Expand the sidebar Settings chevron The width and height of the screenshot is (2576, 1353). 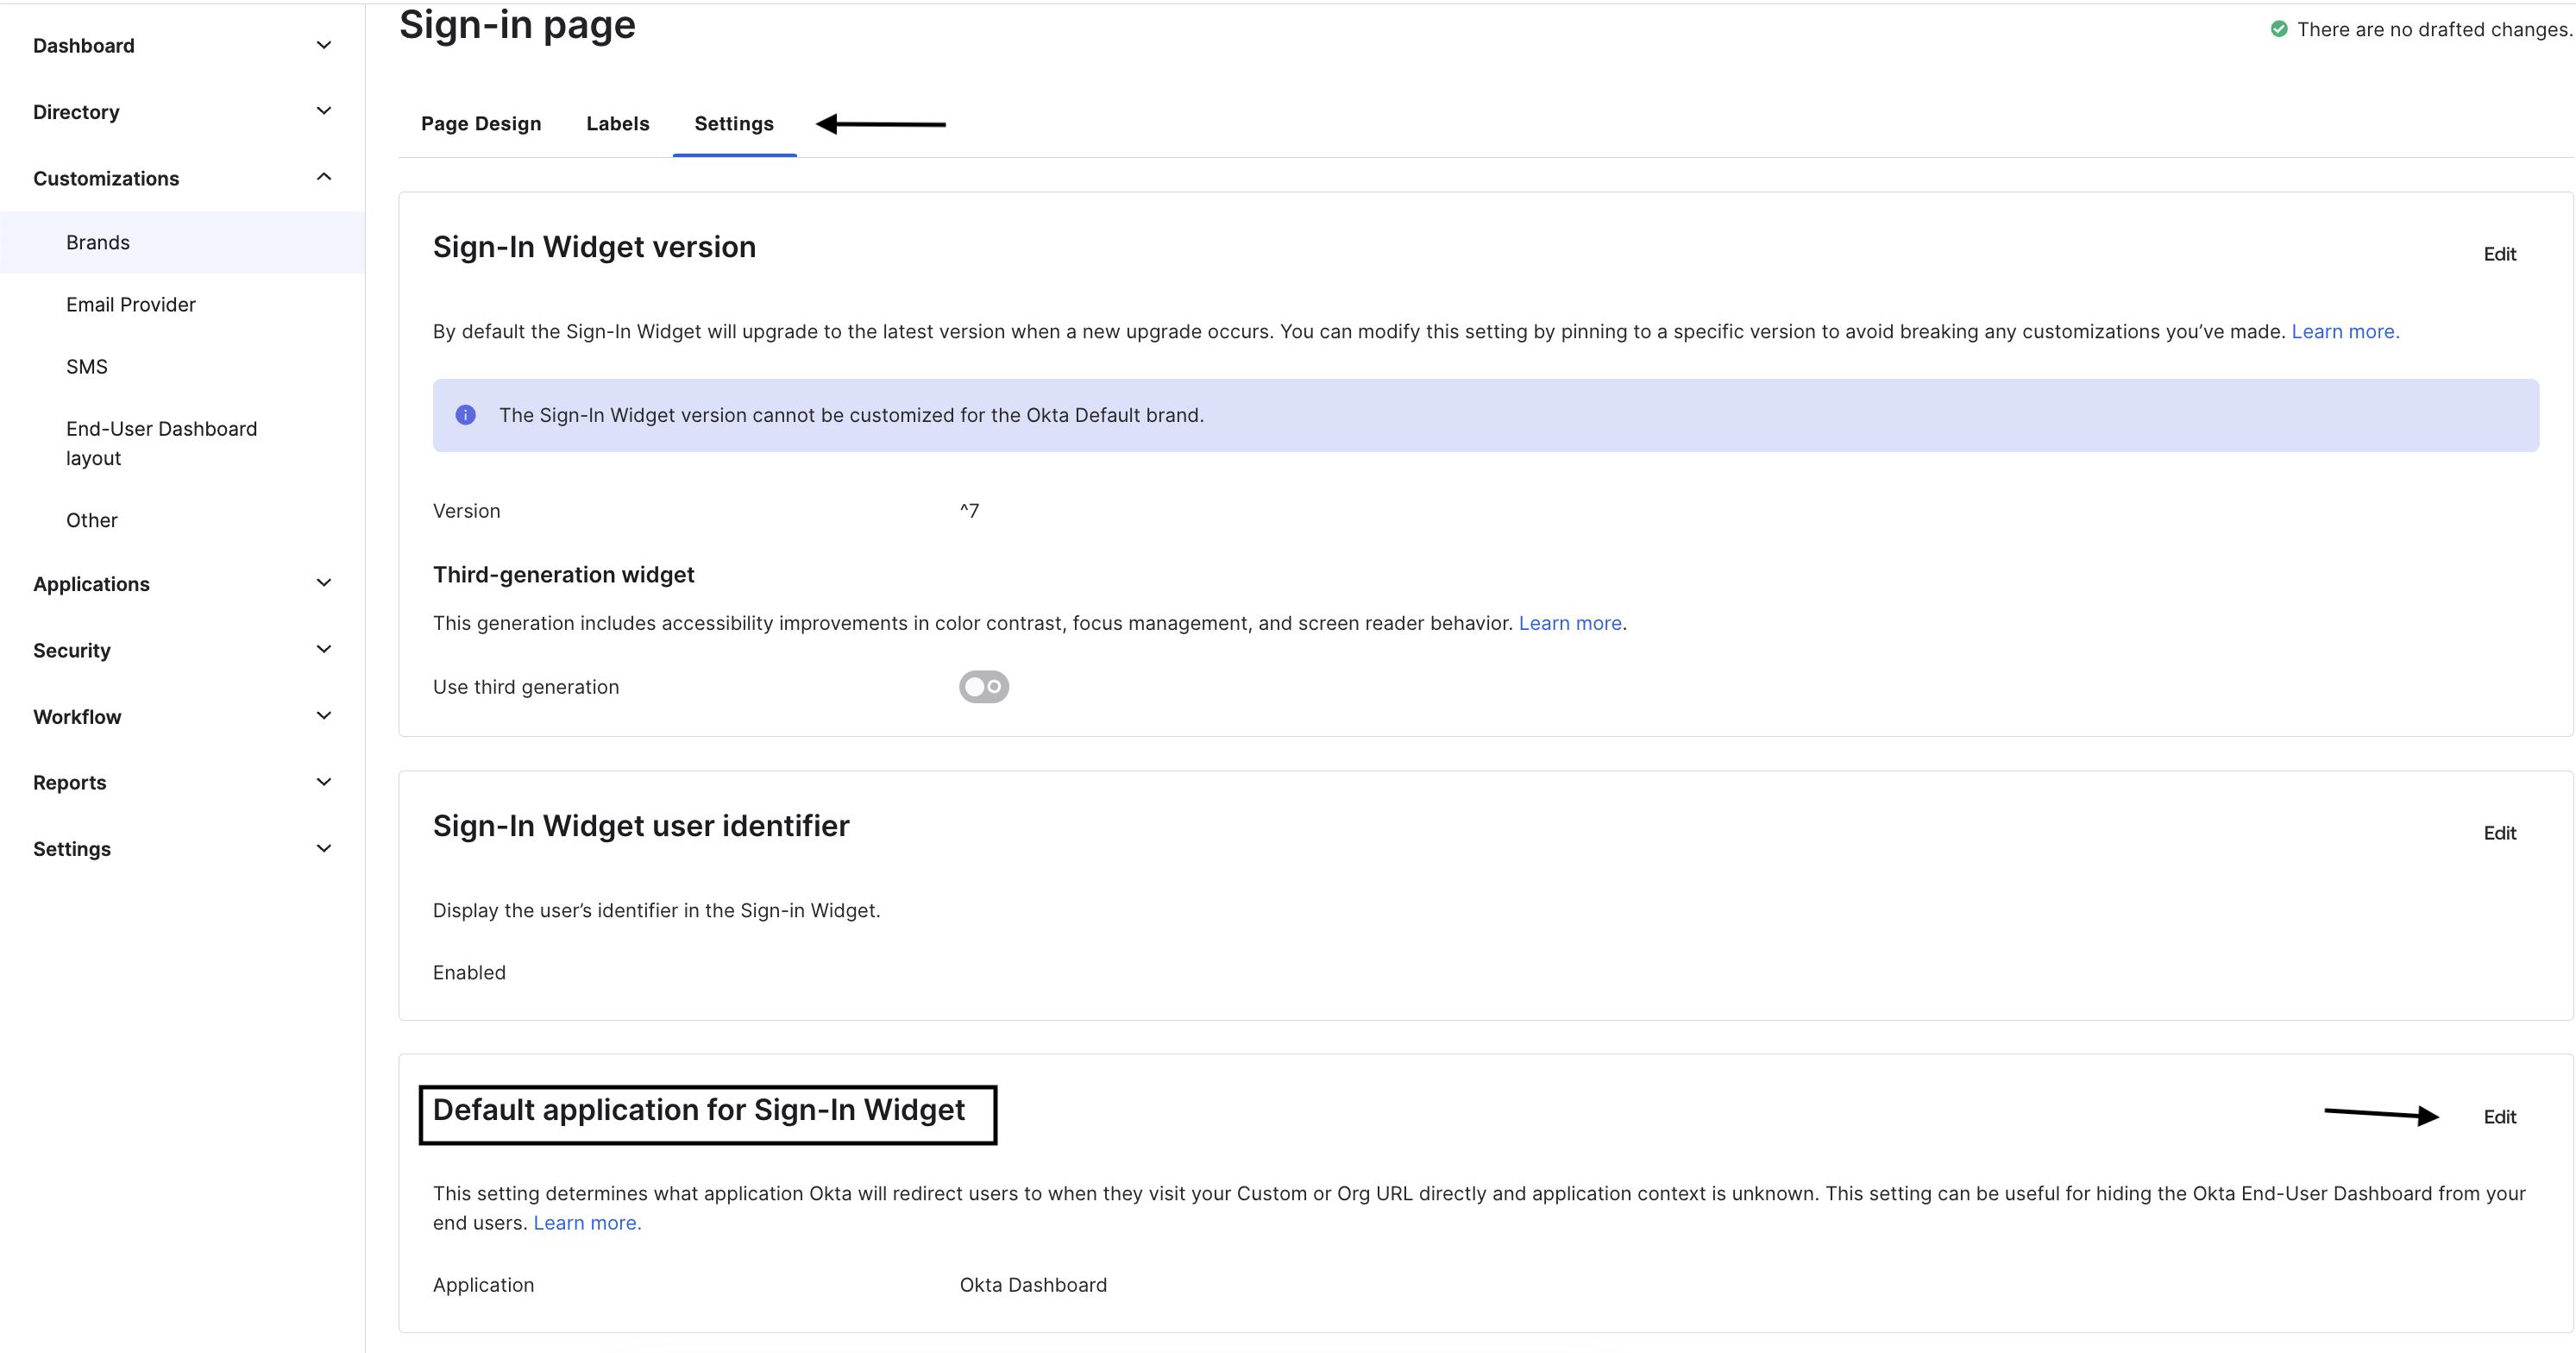323,848
